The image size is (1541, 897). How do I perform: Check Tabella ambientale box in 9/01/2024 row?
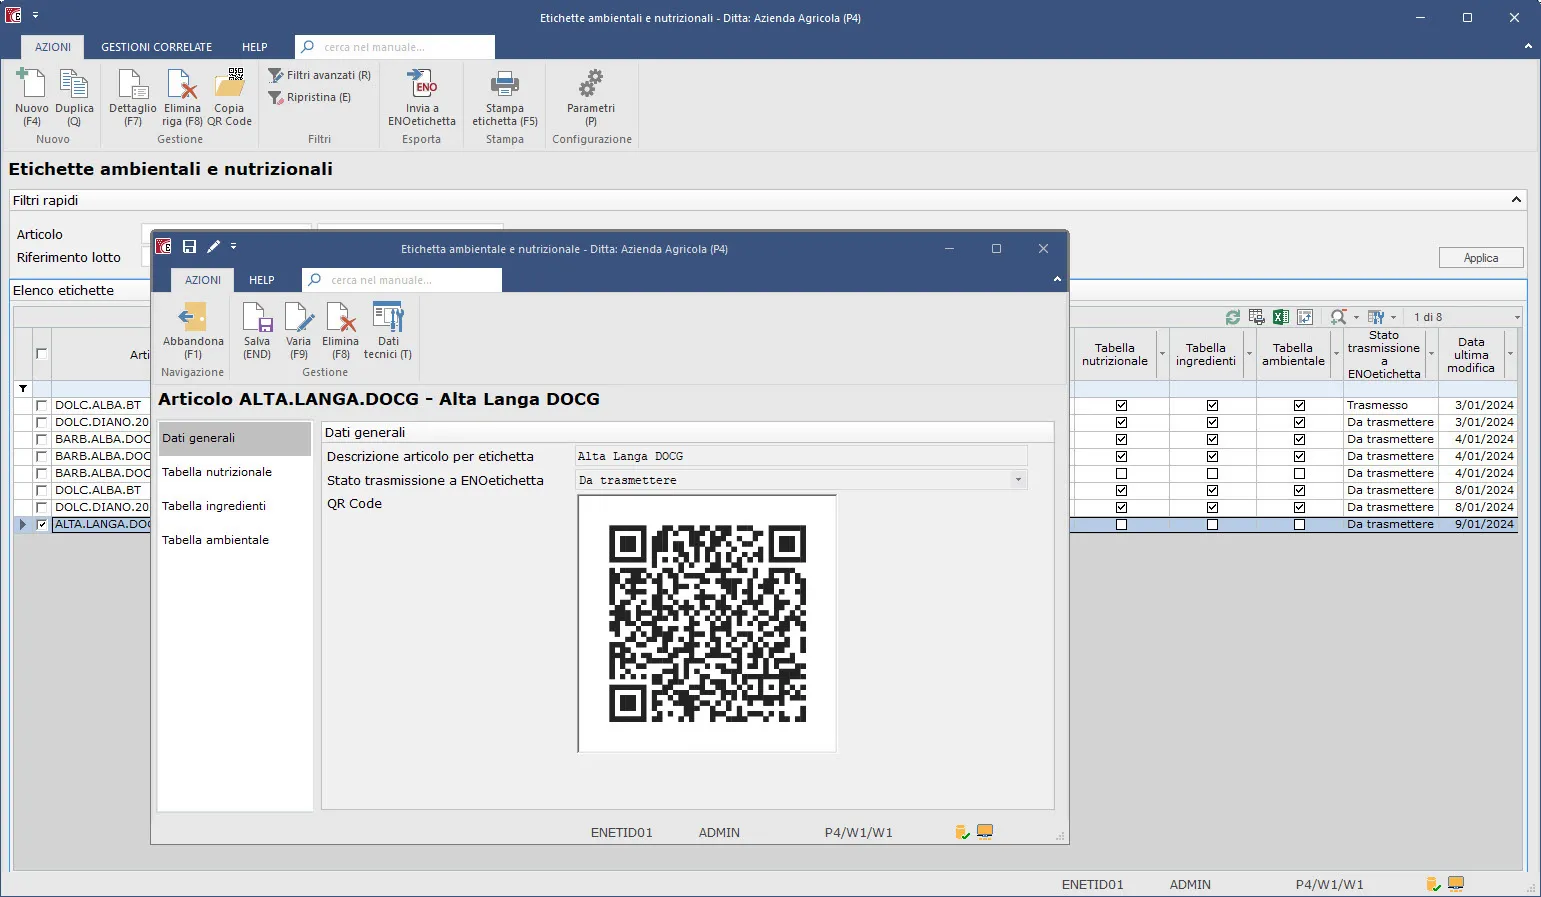[x=1299, y=525]
